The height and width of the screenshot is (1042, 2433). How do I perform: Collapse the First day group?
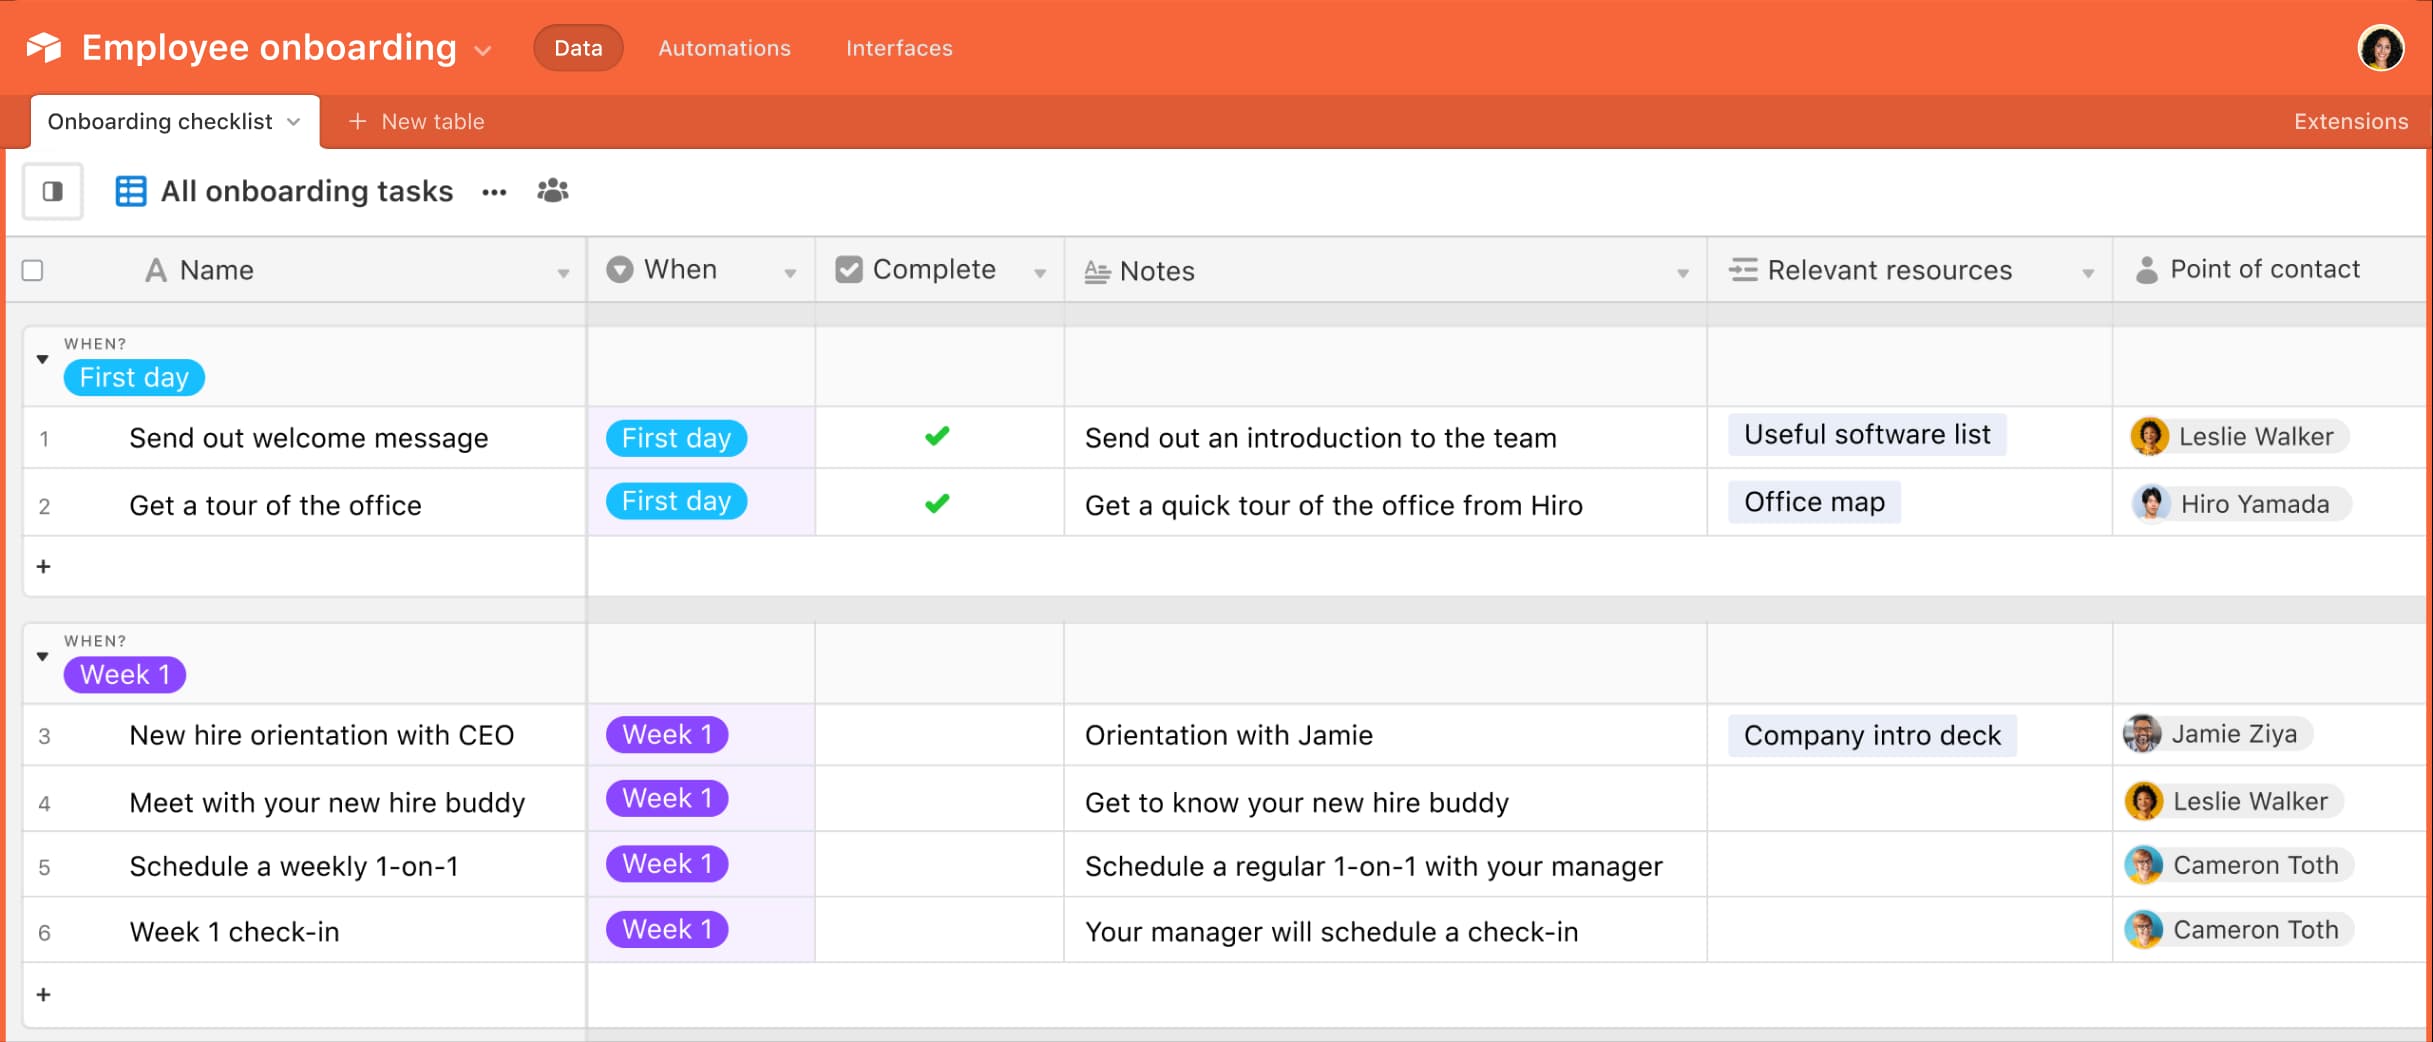[x=43, y=359]
